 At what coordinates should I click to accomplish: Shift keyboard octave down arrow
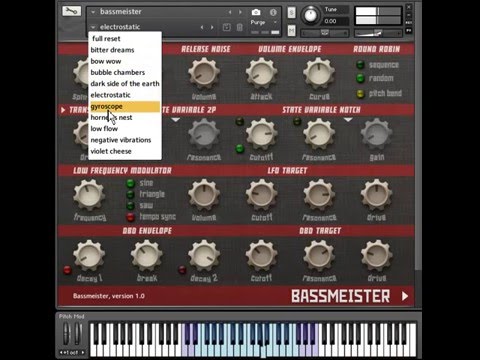tap(61, 352)
